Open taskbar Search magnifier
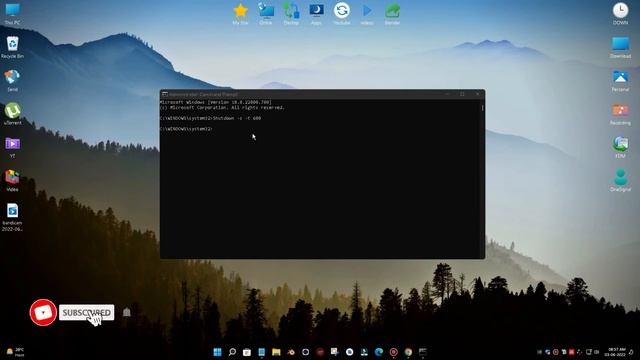 tap(232, 352)
